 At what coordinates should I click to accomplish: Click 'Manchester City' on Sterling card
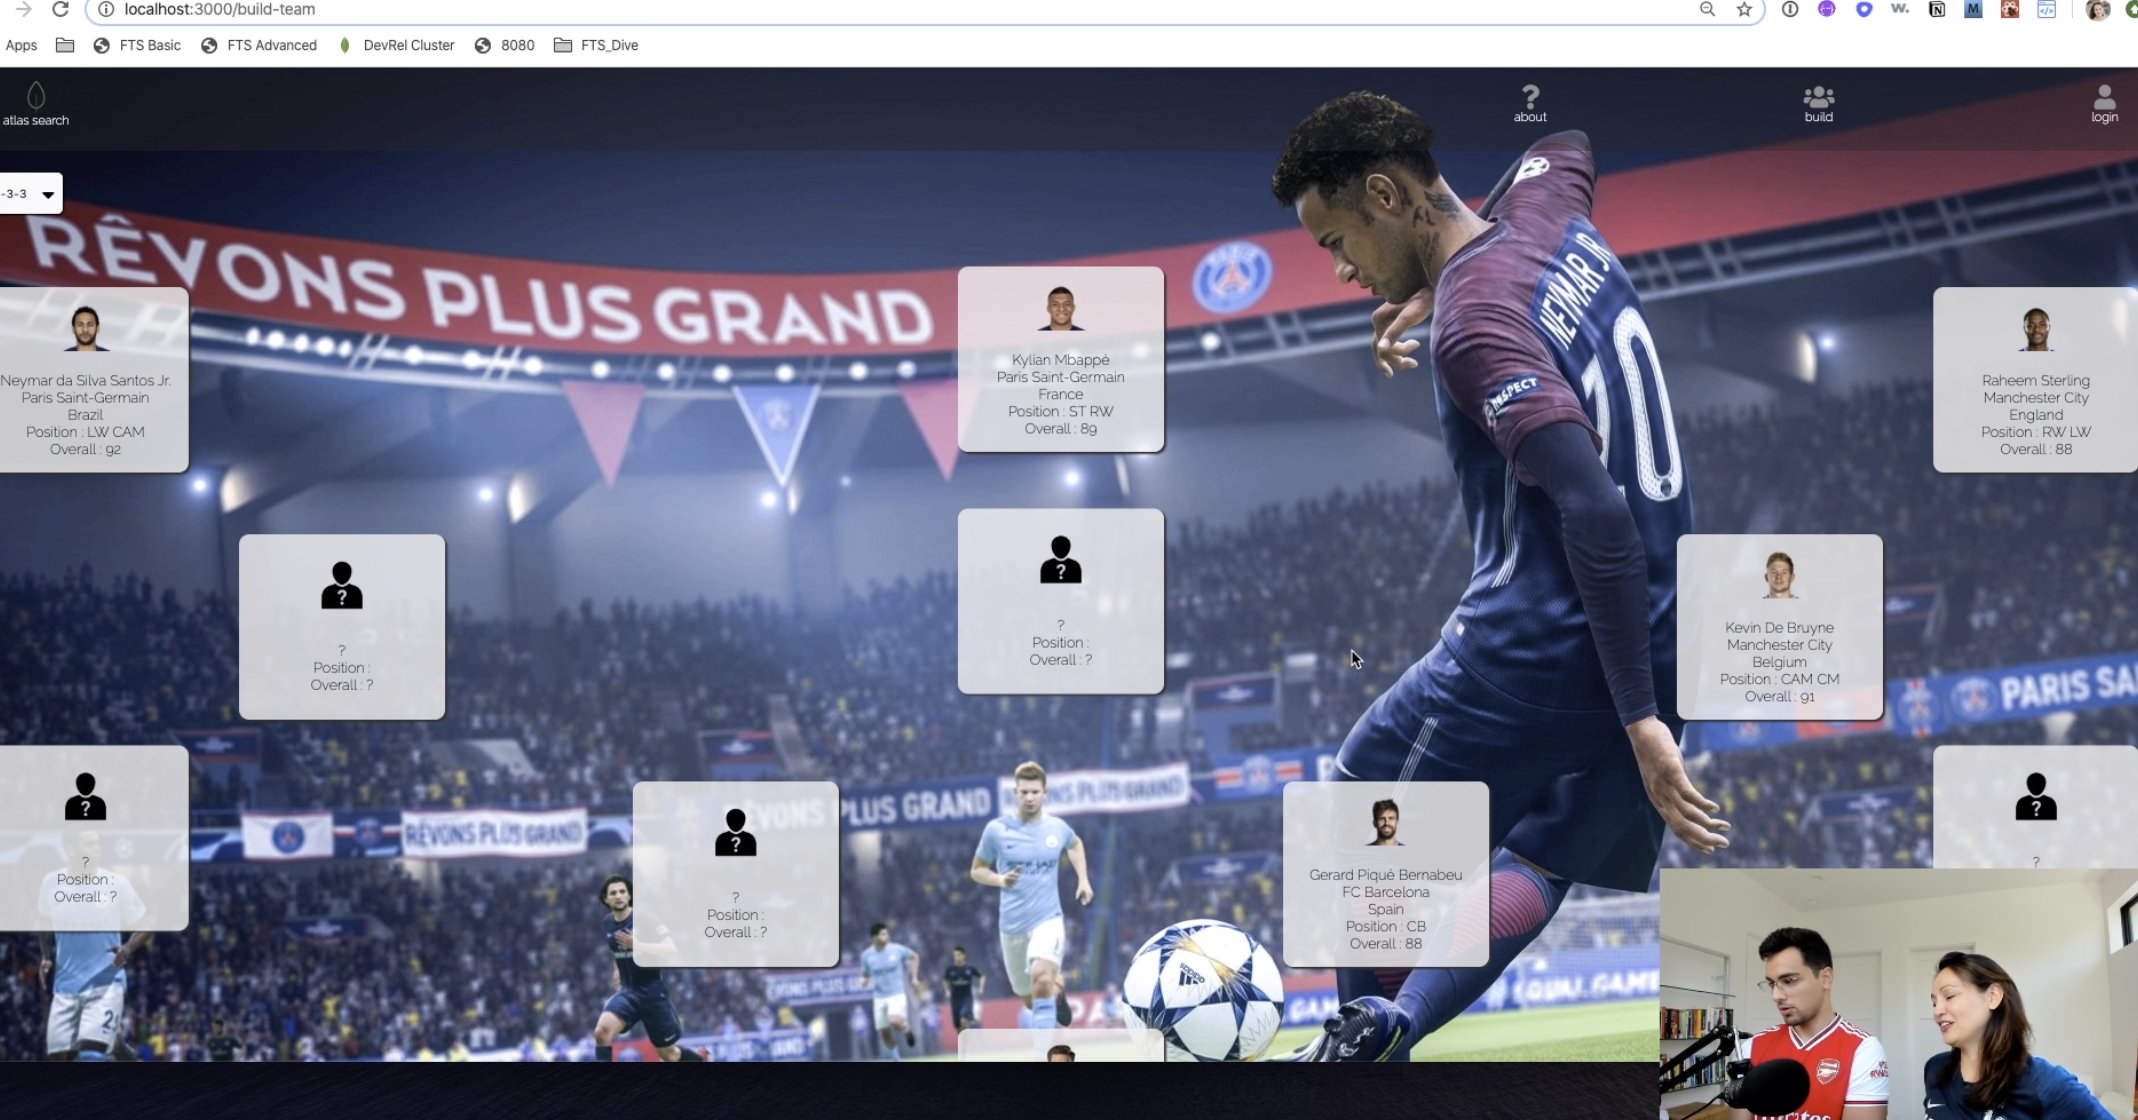point(2036,397)
